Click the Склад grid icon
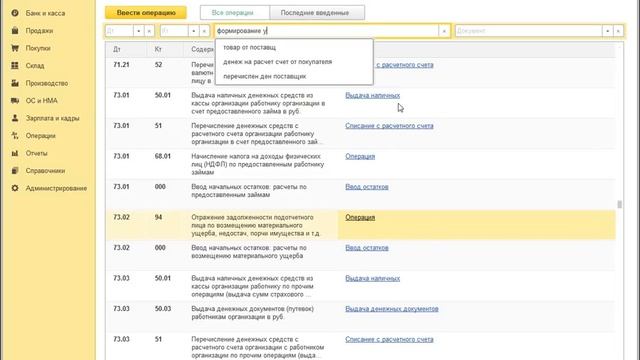This screenshot has width=640, height=360. (15, 66)
